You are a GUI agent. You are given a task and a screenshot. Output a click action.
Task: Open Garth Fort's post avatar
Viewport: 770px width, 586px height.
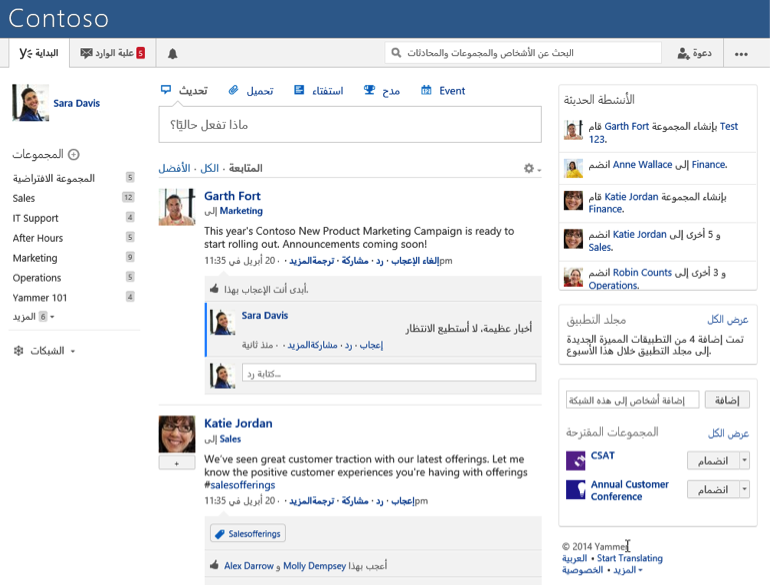177,207
